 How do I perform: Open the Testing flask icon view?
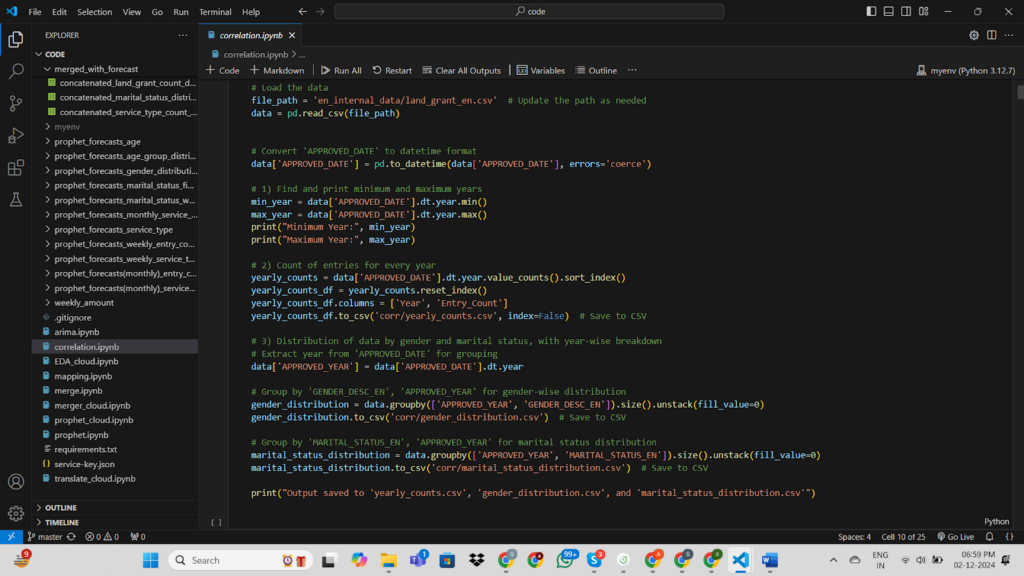(x=16, y=200)
